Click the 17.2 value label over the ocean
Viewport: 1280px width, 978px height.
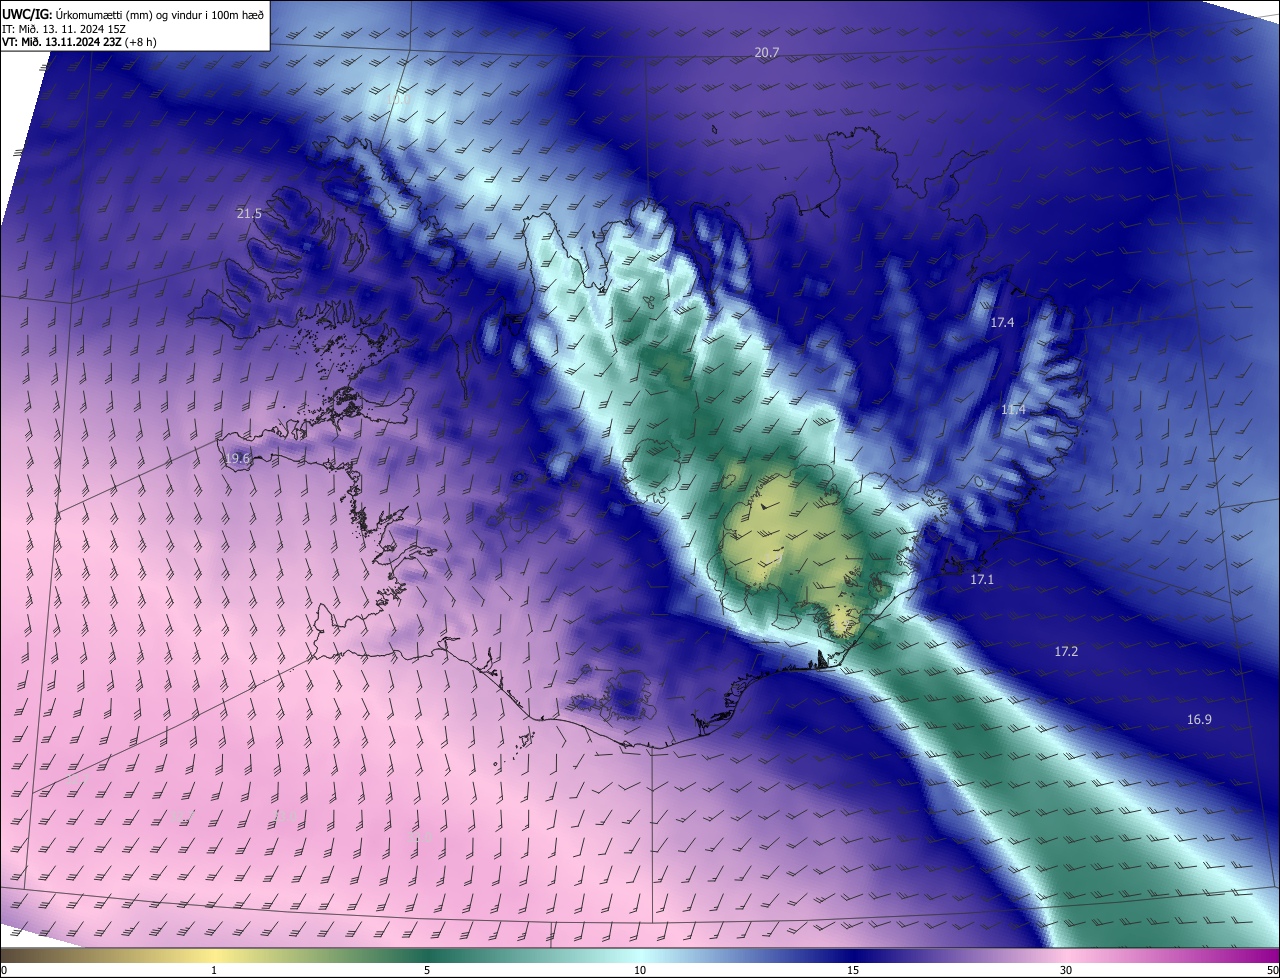1066,652
